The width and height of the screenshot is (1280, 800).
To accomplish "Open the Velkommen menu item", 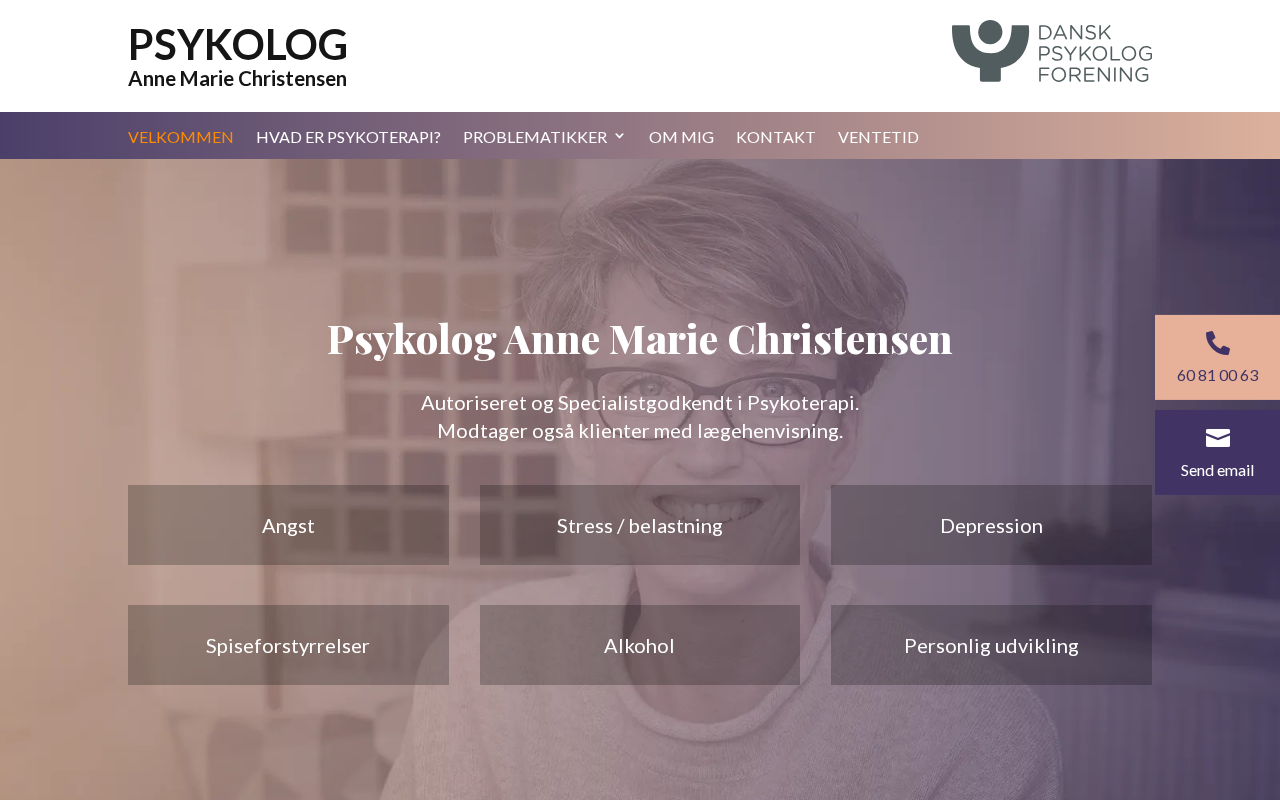I will [181, 137].
